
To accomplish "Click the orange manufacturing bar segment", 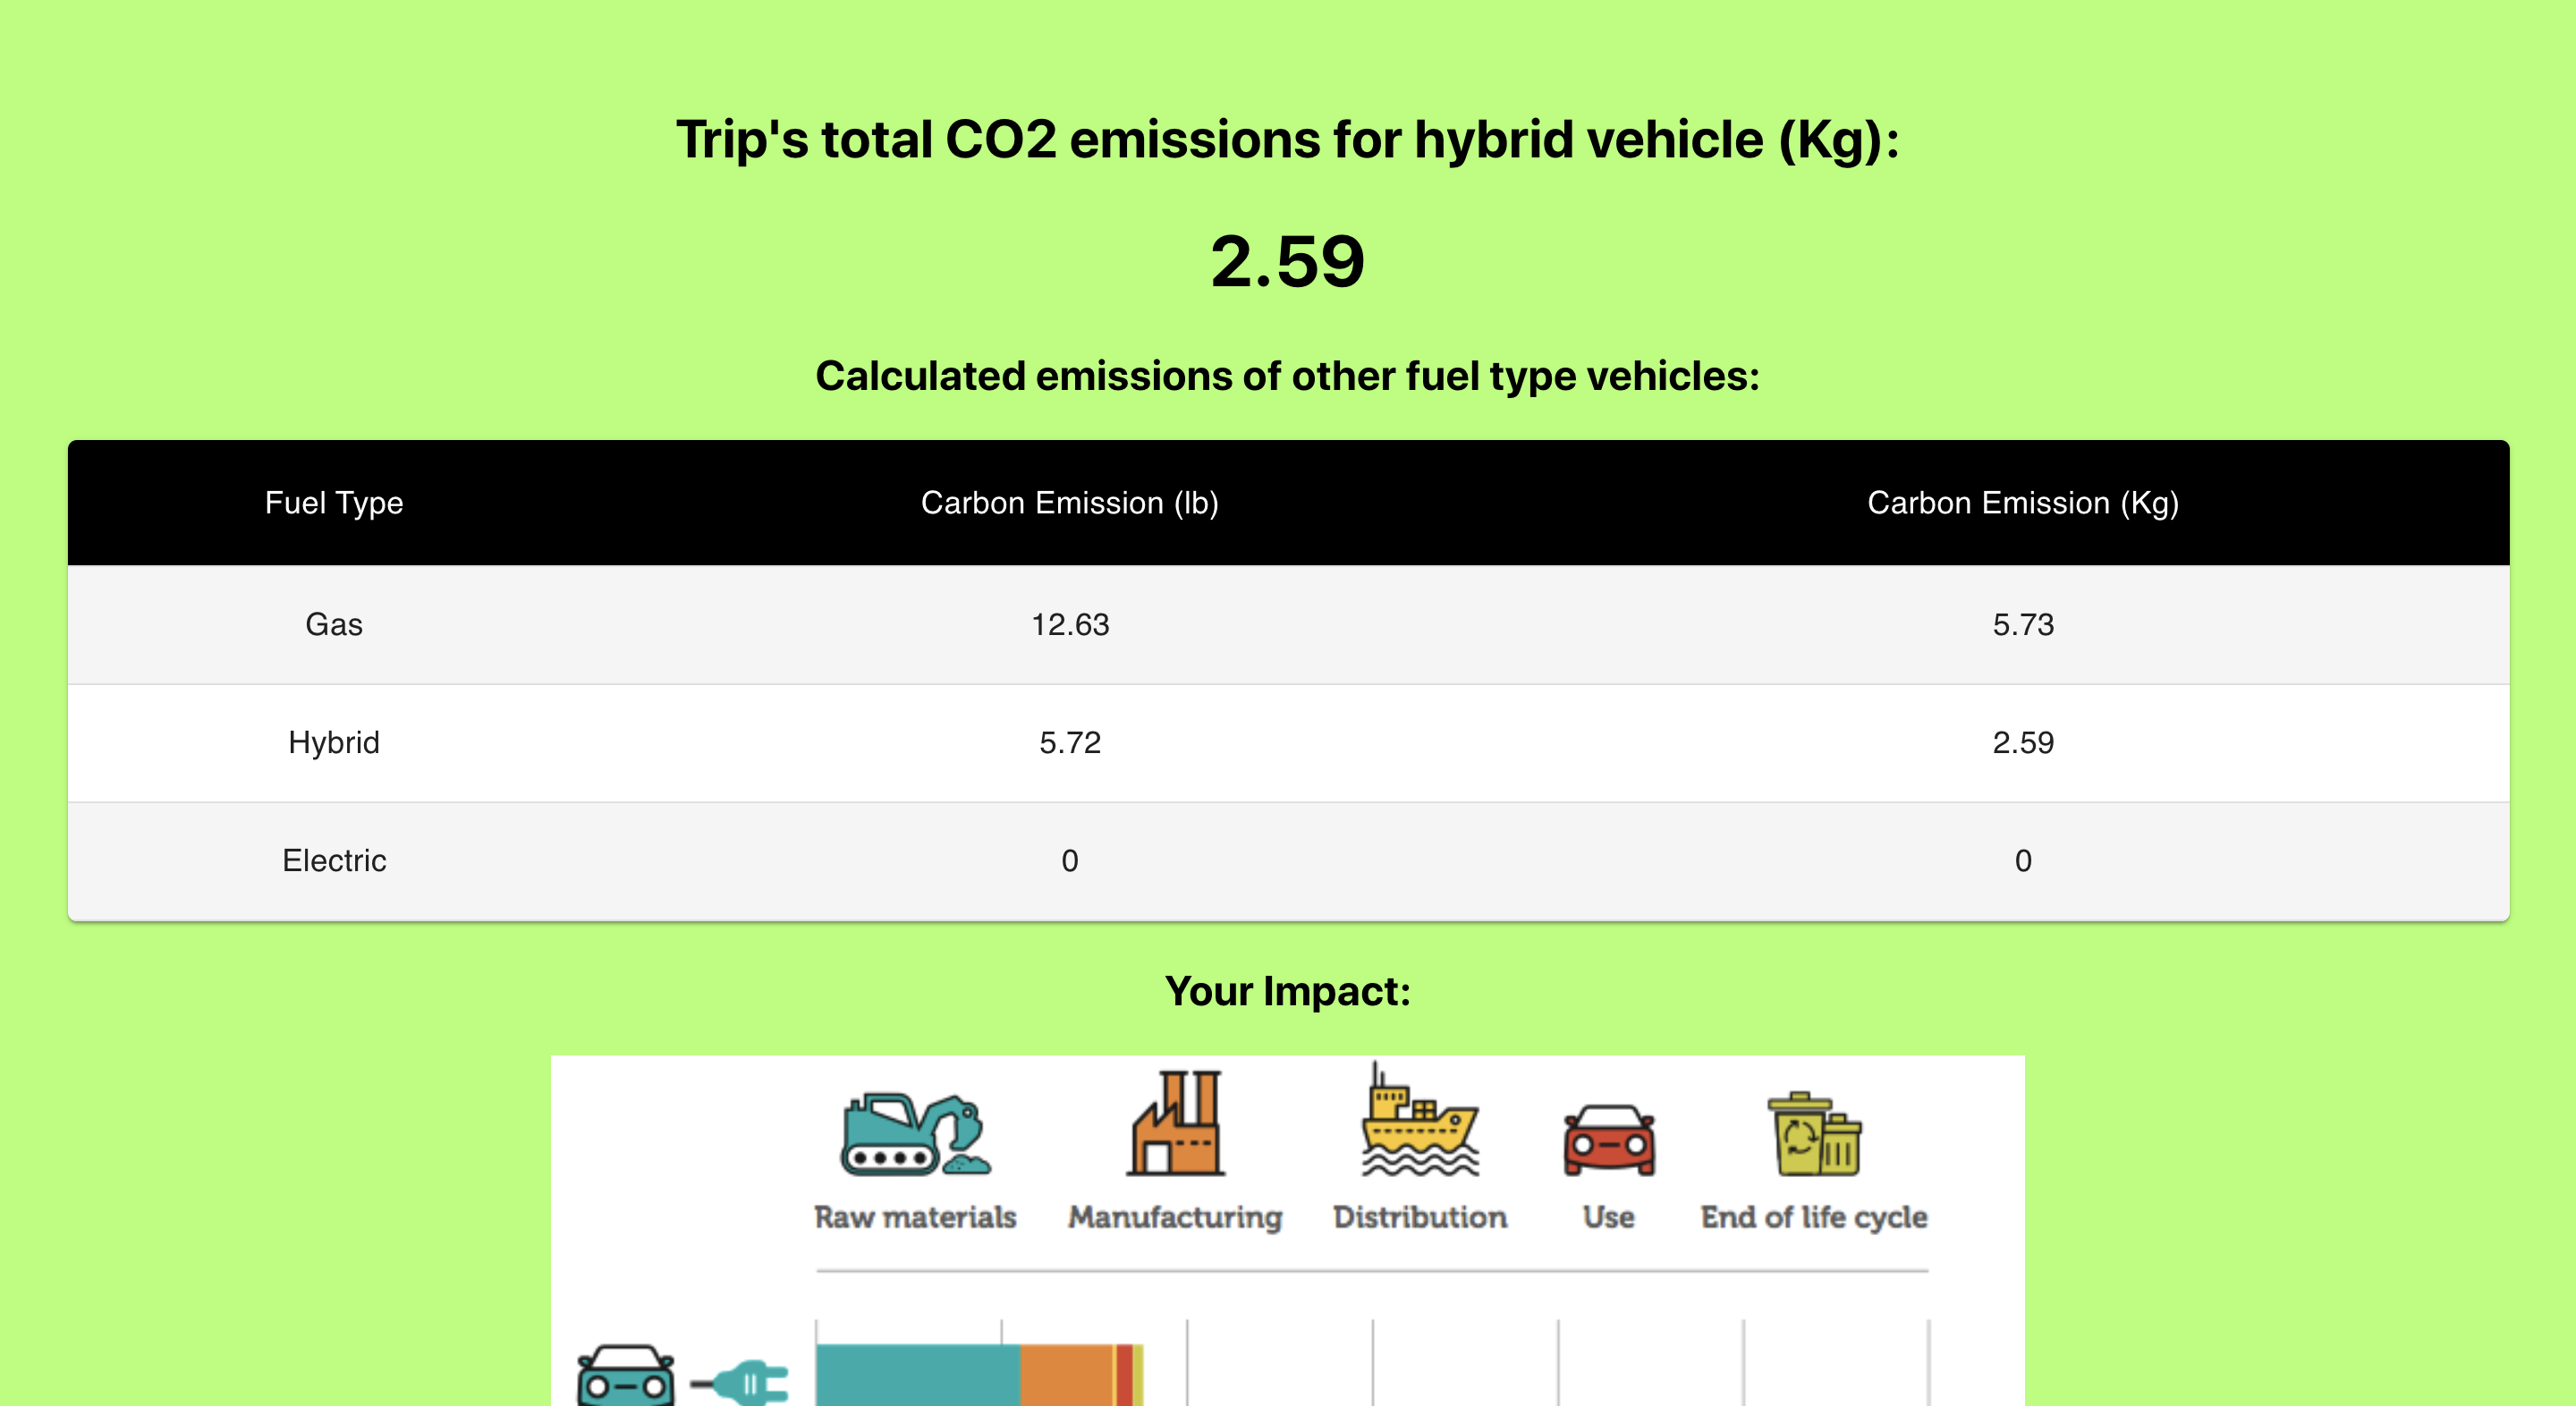I will (x=1065, y=1375).
